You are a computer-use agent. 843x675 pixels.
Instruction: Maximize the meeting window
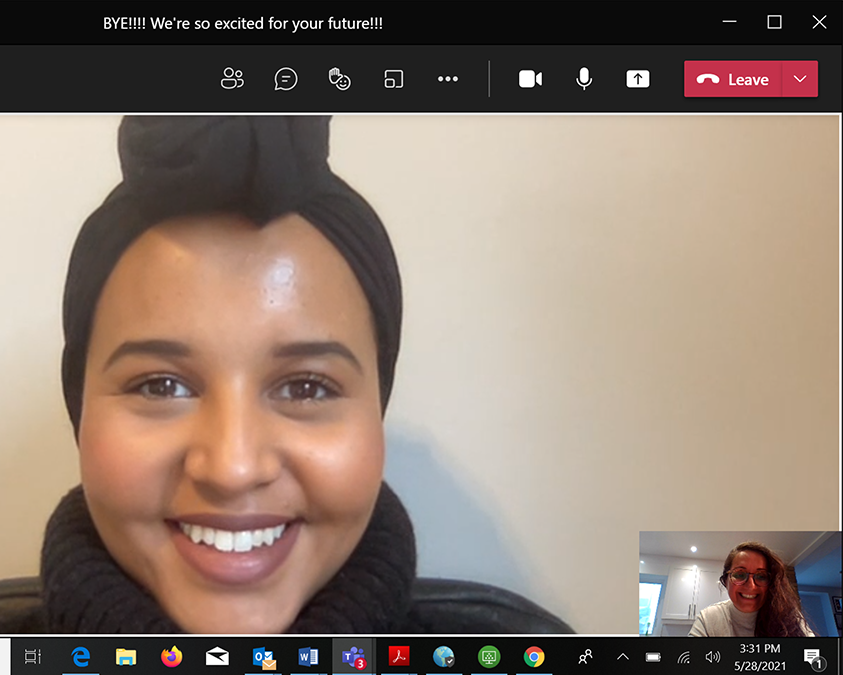(774, 22)
